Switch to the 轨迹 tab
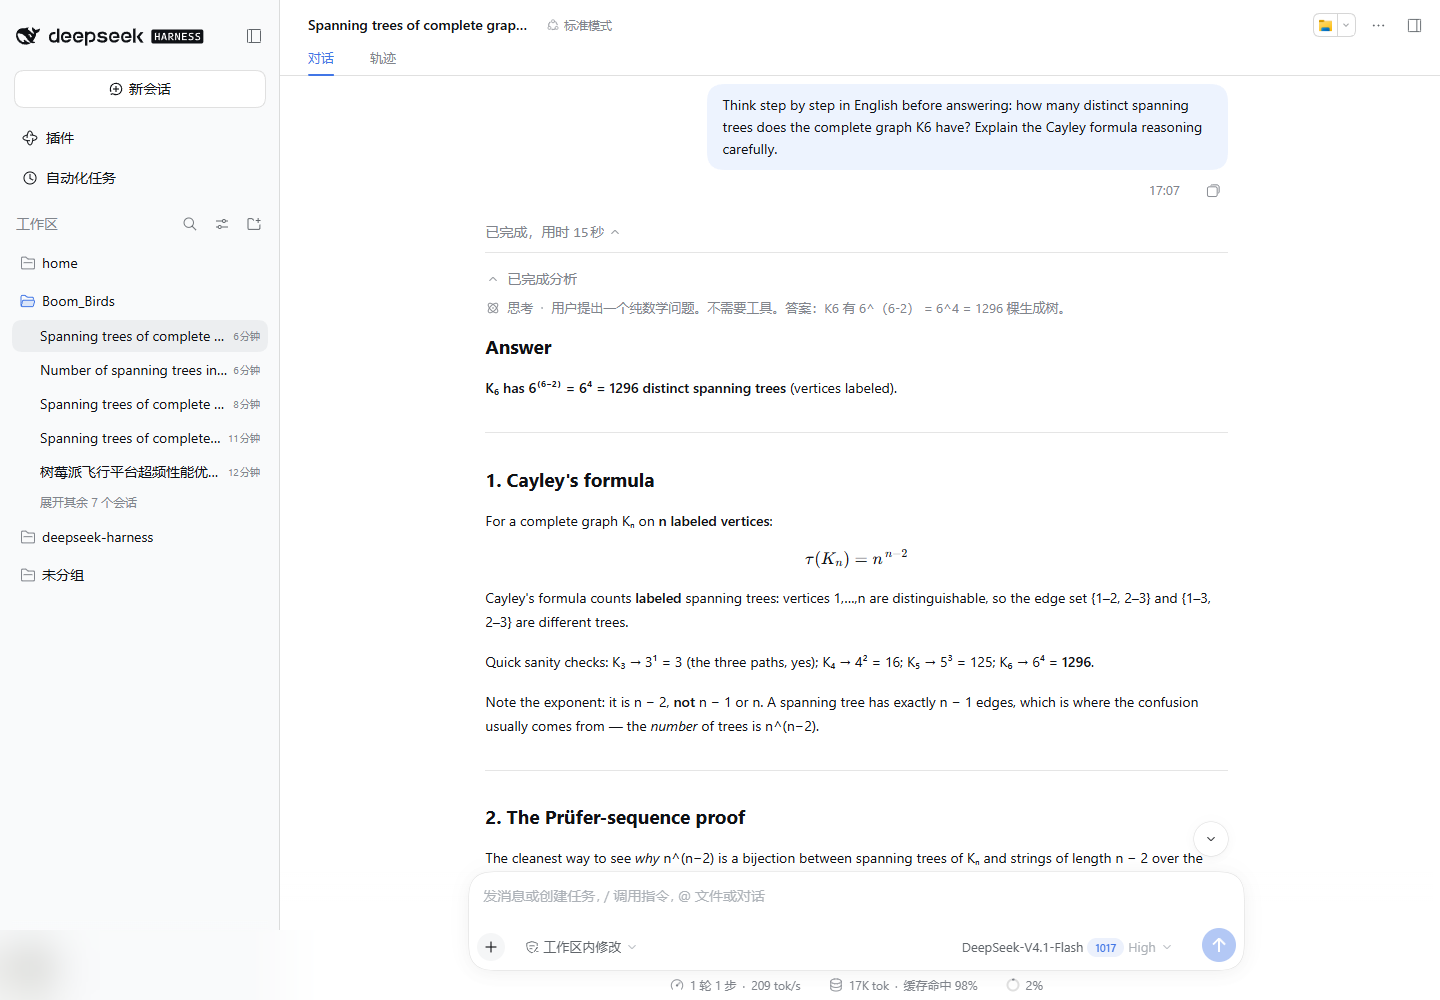 click(383, 58)
